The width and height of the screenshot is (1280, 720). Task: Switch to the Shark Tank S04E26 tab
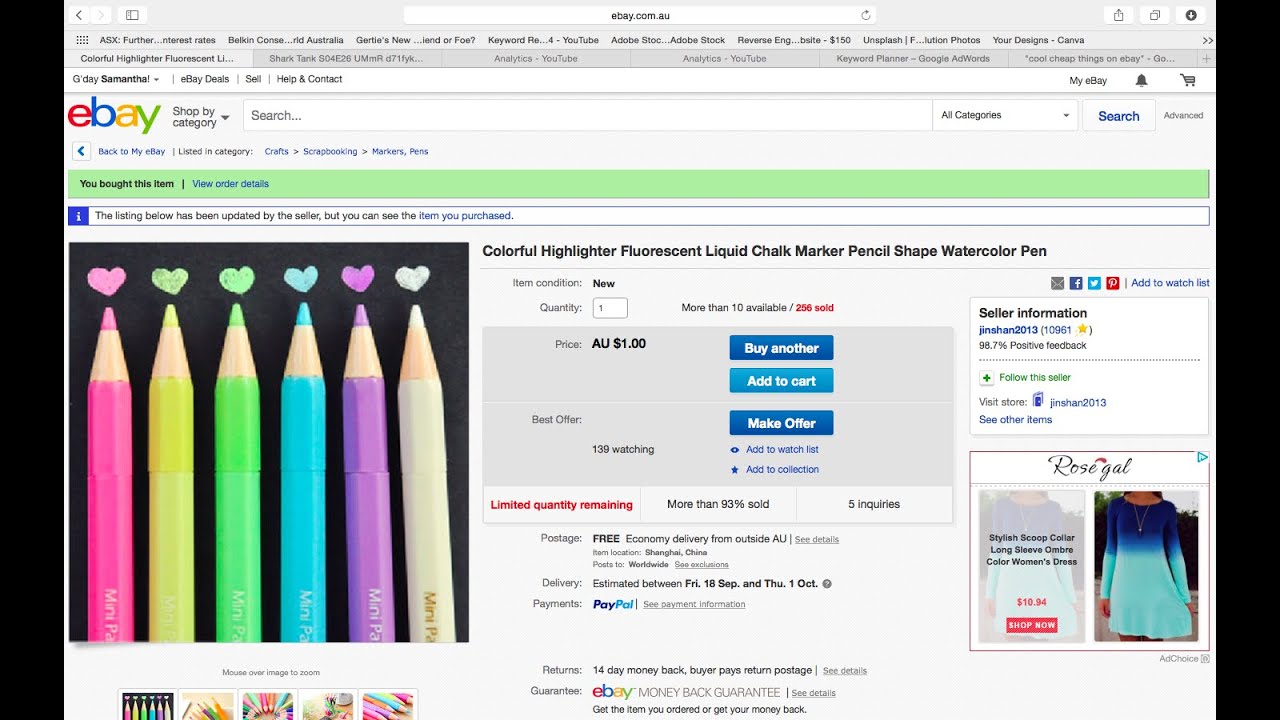pyautogui.click(x=346, y=58)
